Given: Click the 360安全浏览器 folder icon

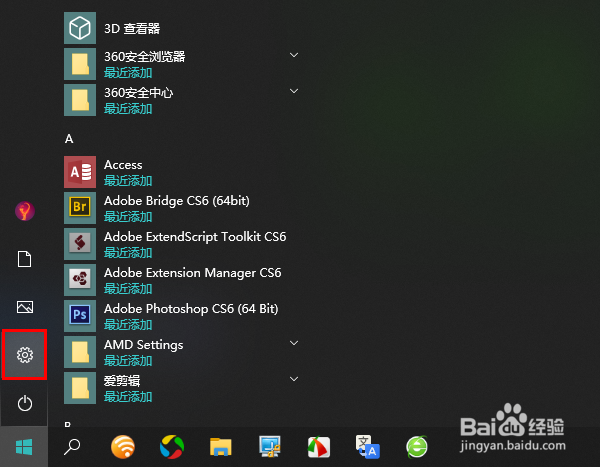Looking at the screenshot, I should tap(80, 64).
